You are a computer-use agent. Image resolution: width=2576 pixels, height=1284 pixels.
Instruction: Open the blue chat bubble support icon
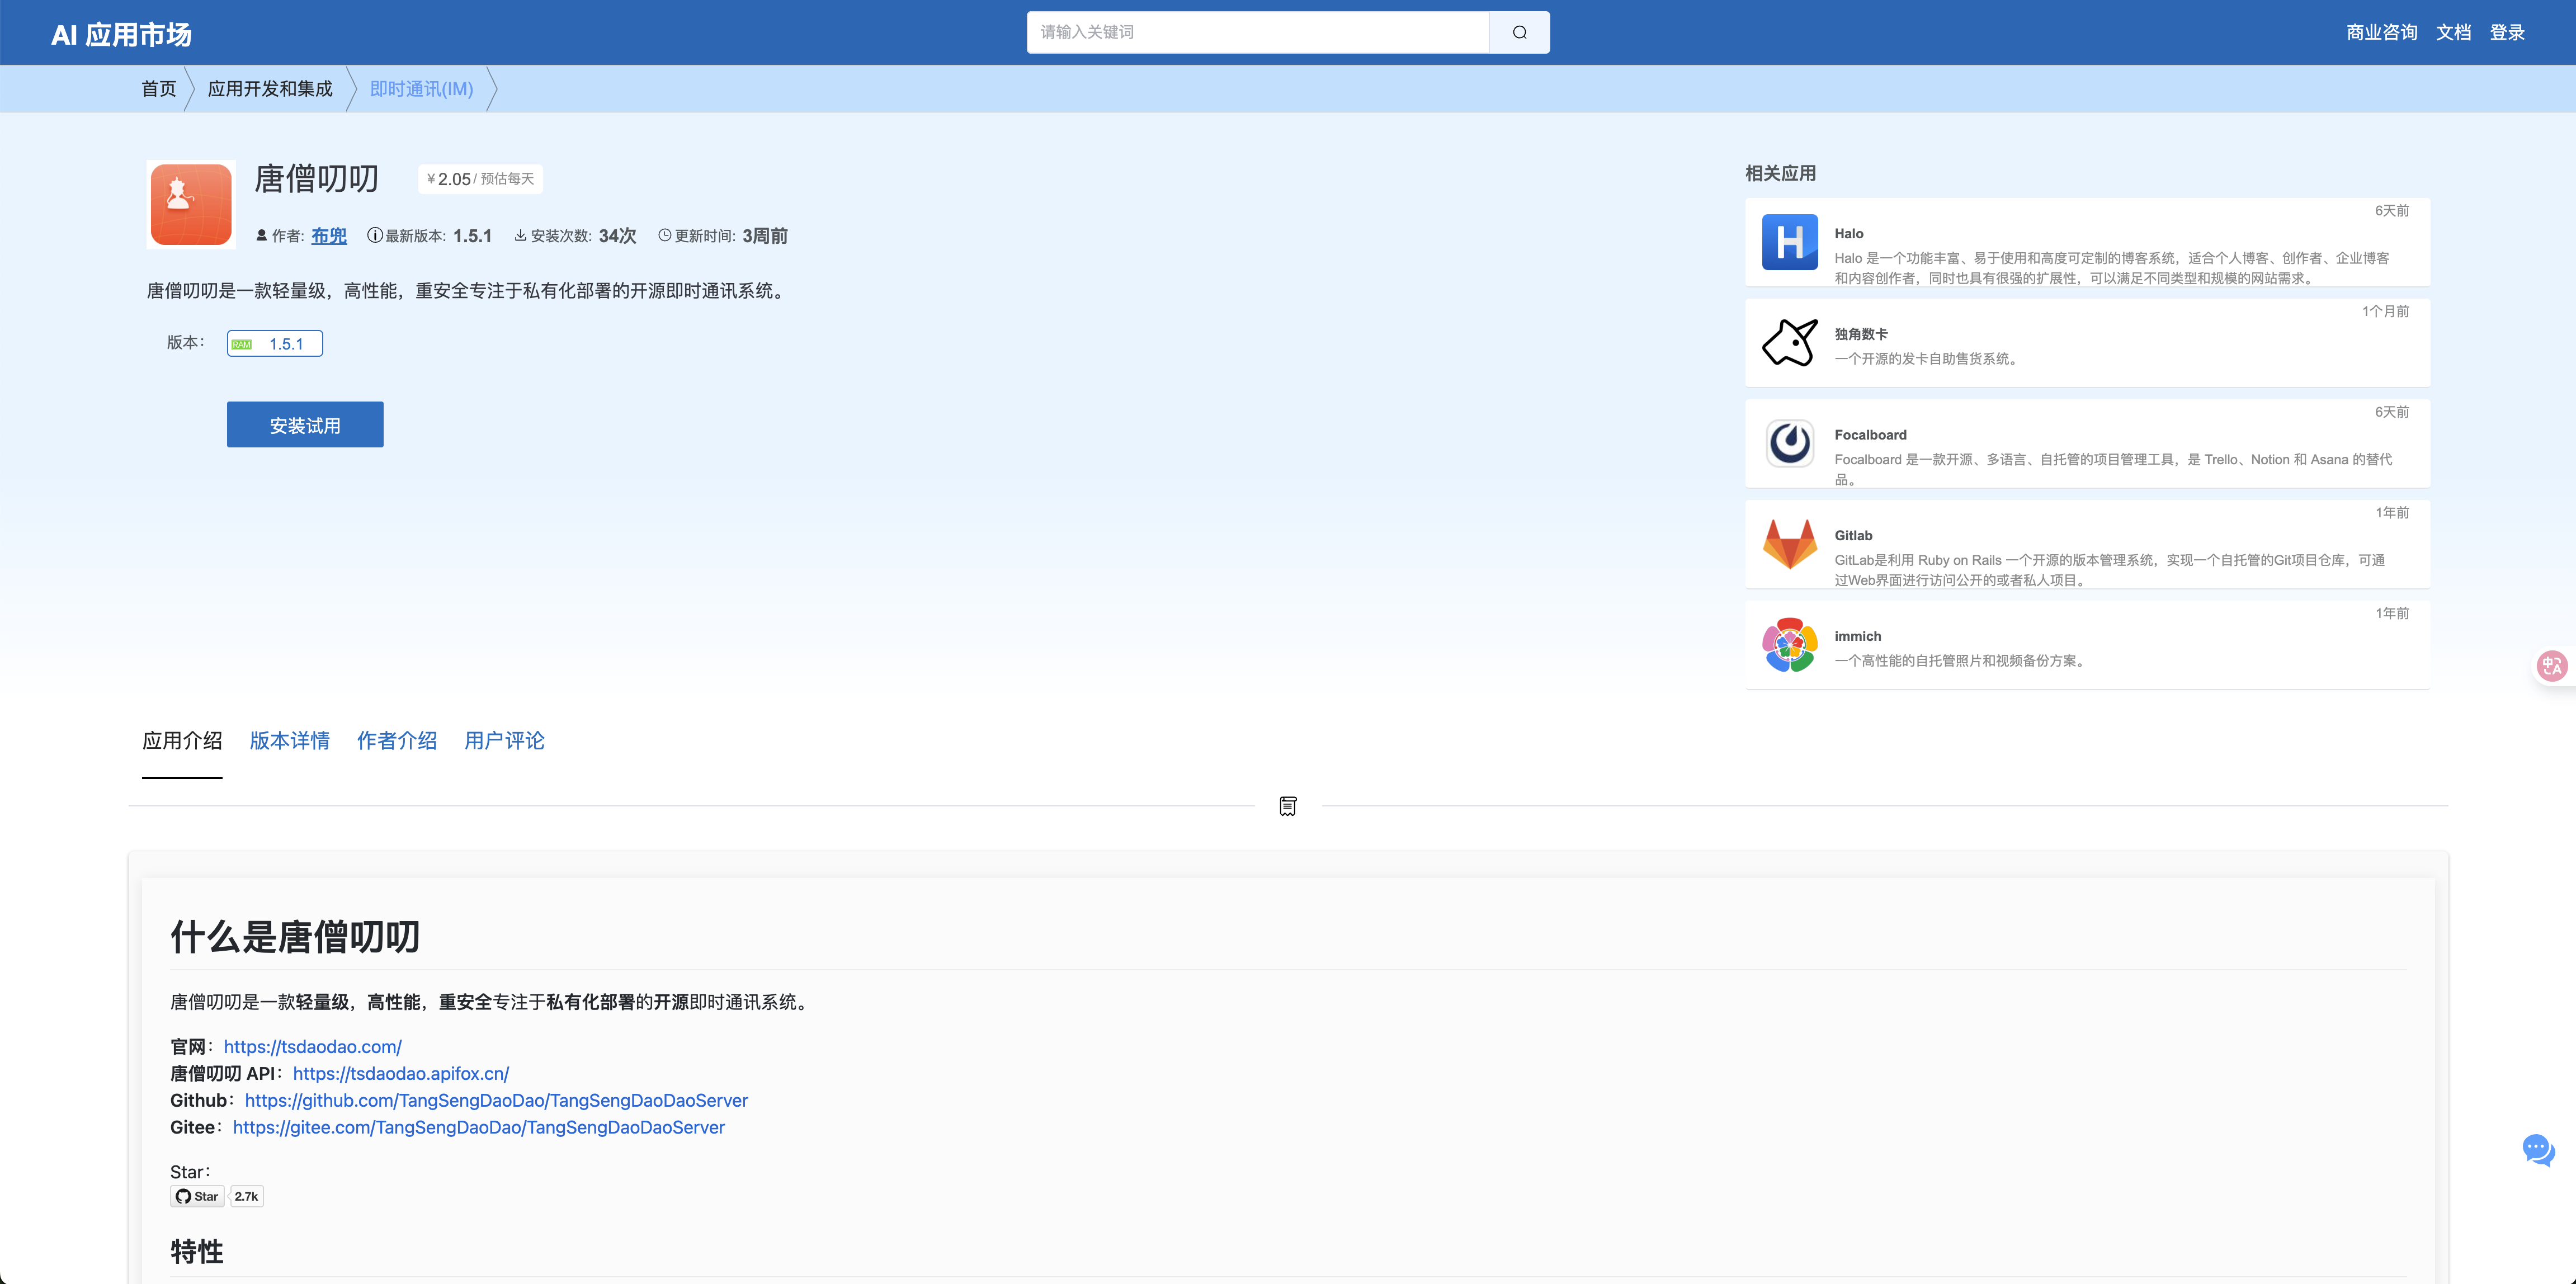tap(2537, 1150)
